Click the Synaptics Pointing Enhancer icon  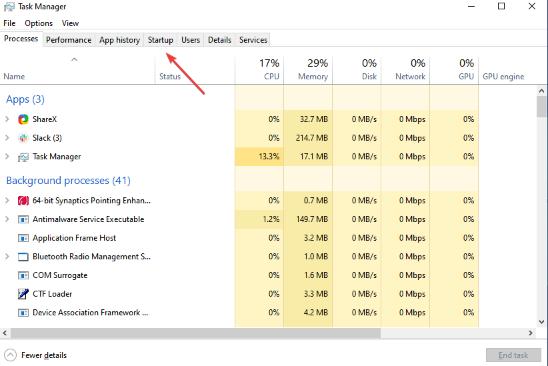[23, 201]
